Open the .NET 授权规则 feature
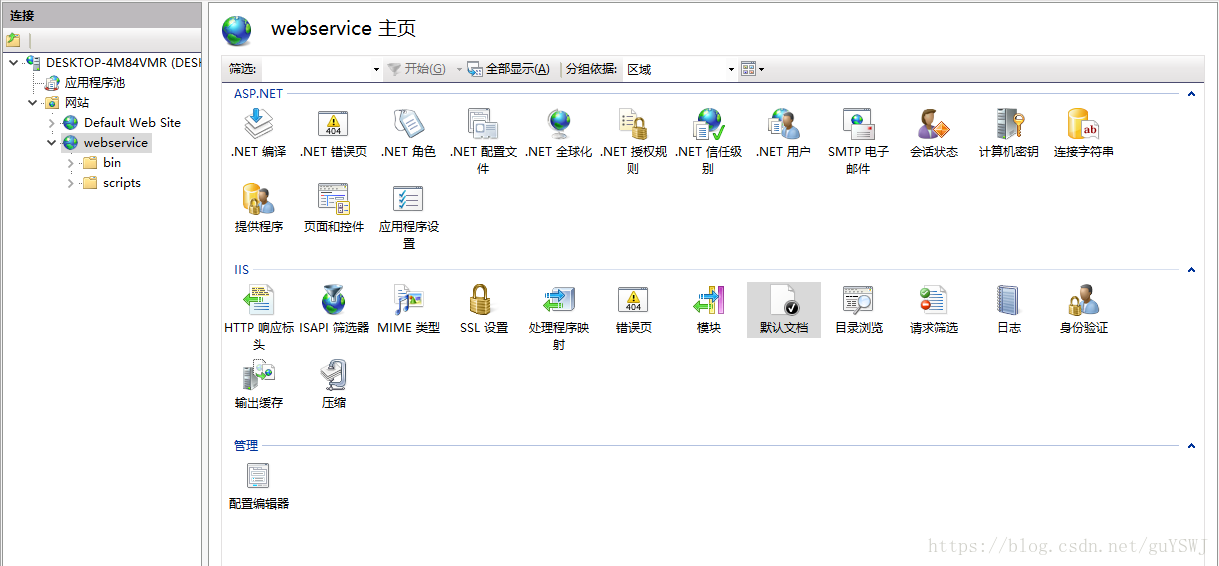This screenshot has width=1219, height=566. 633,141
